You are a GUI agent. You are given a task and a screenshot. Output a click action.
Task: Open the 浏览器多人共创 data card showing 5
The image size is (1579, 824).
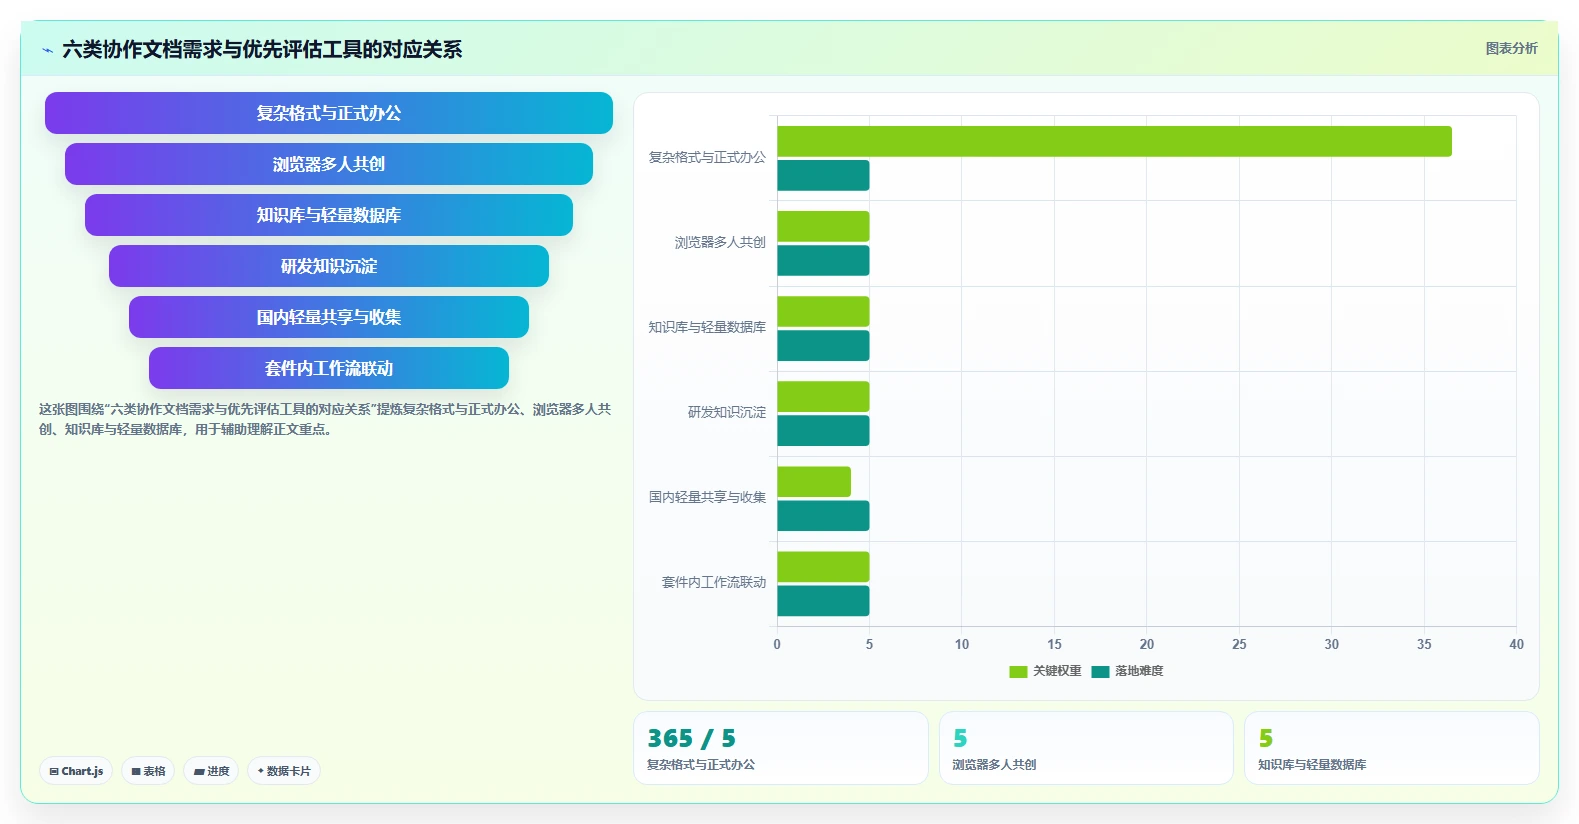click(x=1086, y=748)
